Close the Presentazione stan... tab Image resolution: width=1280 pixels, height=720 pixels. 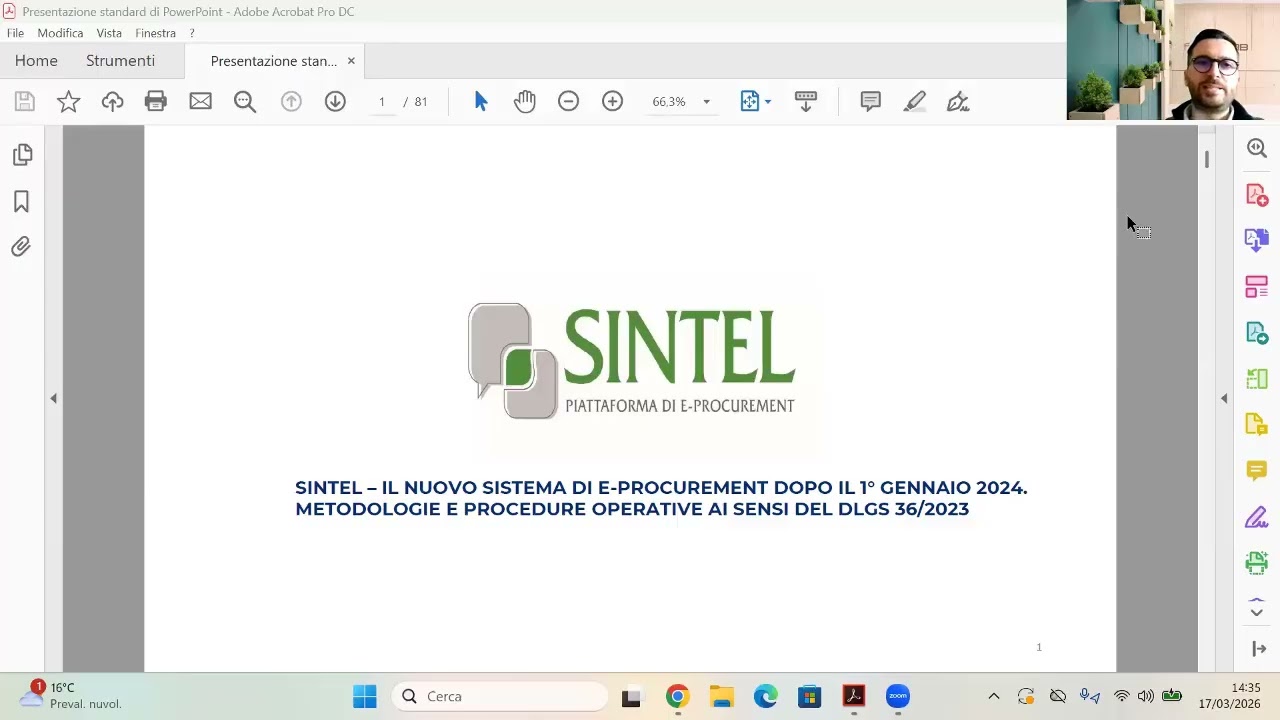(x=351, y=61)
